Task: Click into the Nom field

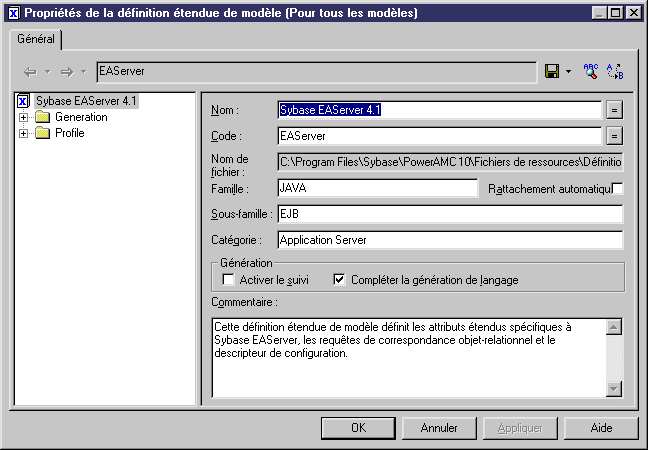Action: [x=440, y=110]
